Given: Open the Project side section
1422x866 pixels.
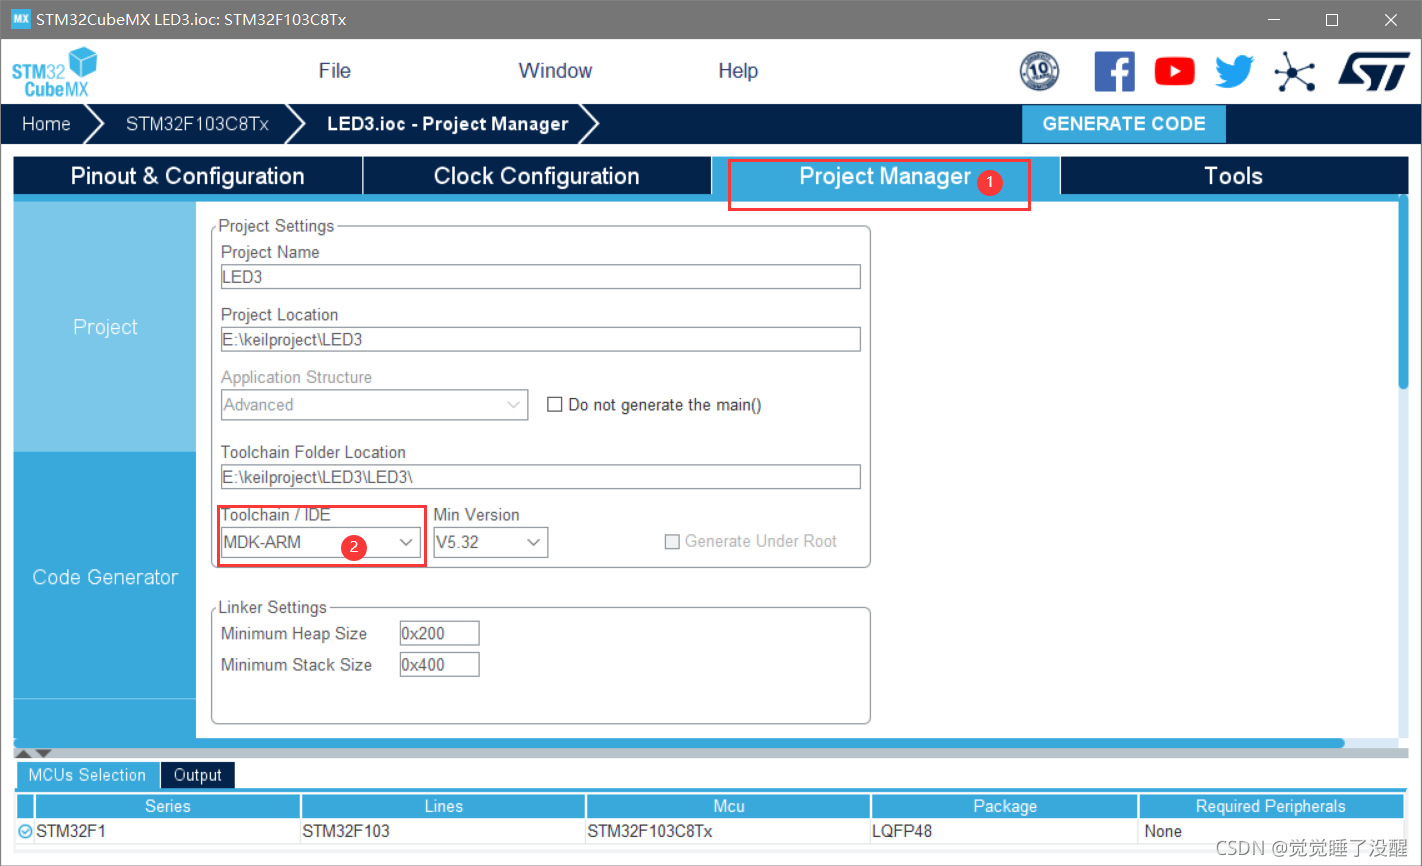Looking at the screenshot, I should pyautogui.click(x=105, y=327).
